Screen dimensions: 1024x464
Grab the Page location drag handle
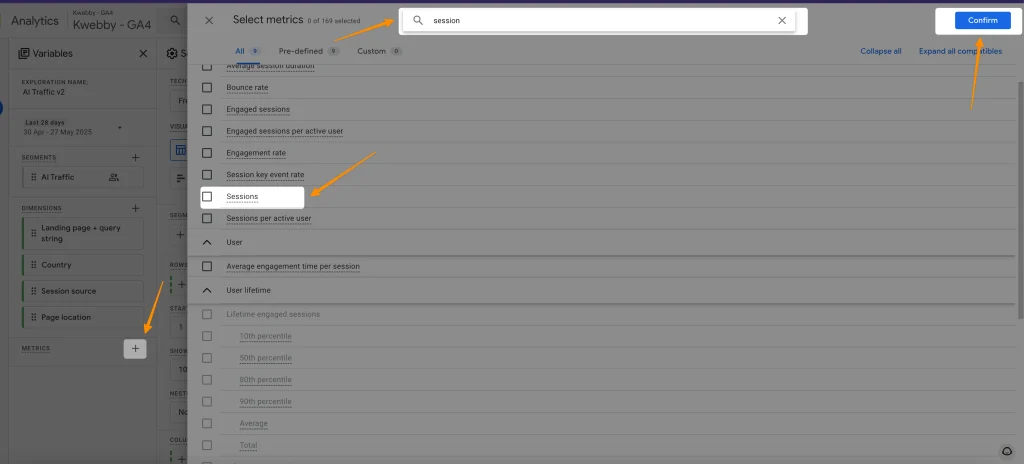[34, 318]
